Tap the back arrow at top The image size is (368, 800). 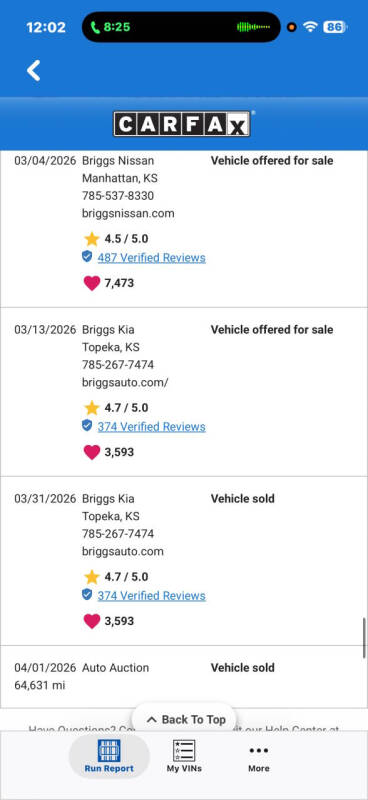[34, 70]
